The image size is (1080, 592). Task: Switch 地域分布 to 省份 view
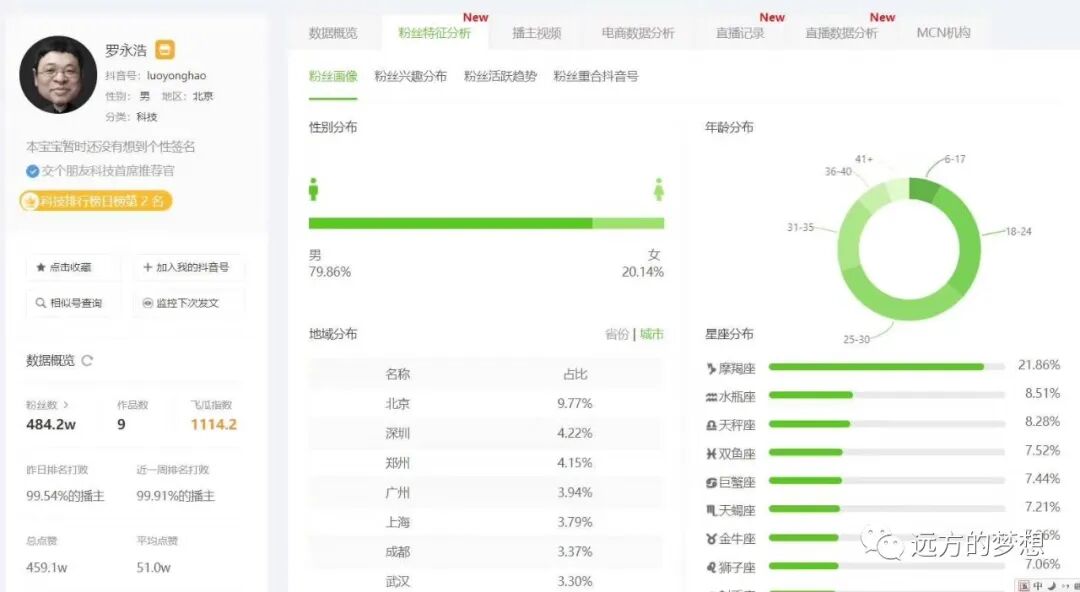pyautogui.click(x=616, y=334)
